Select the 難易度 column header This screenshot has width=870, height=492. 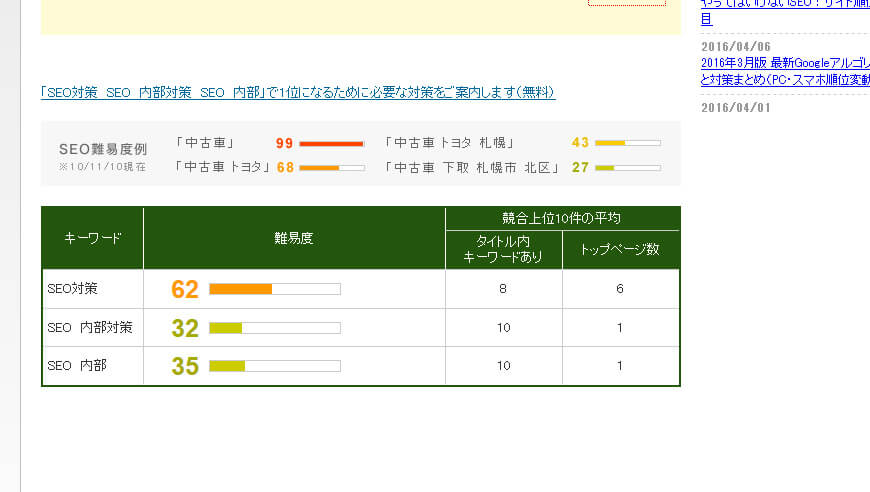pos(294,238)
